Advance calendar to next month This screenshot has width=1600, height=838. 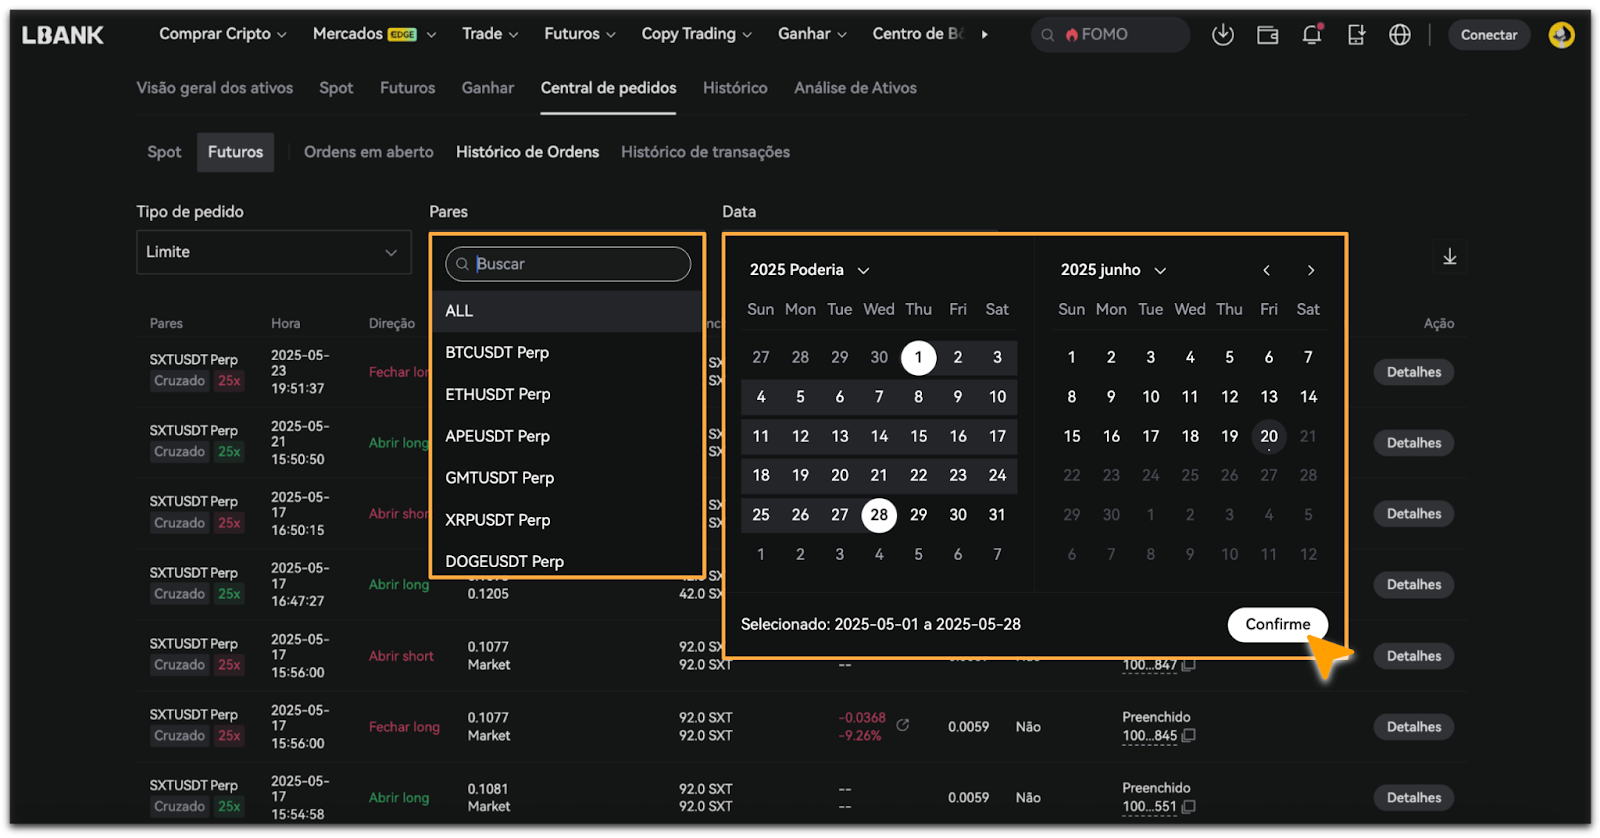point(1310,270)
